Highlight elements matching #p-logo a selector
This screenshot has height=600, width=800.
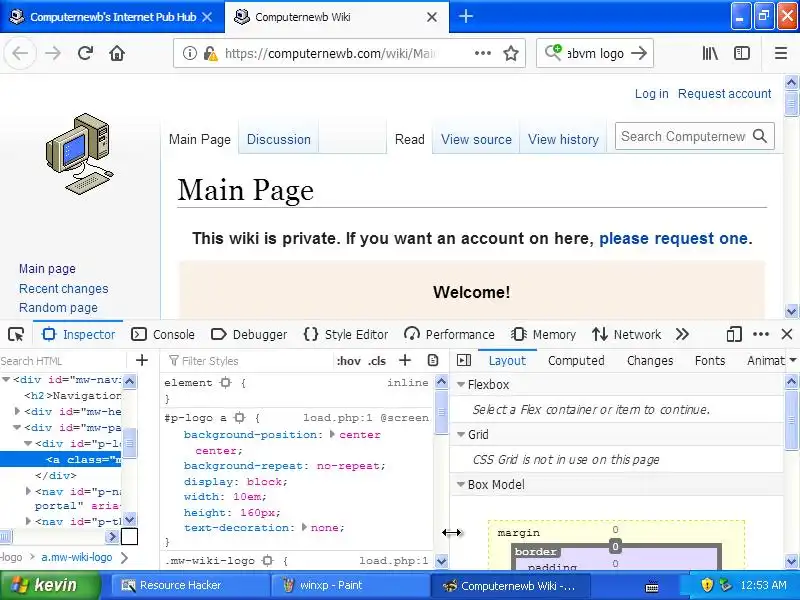(x=239, y=418)
